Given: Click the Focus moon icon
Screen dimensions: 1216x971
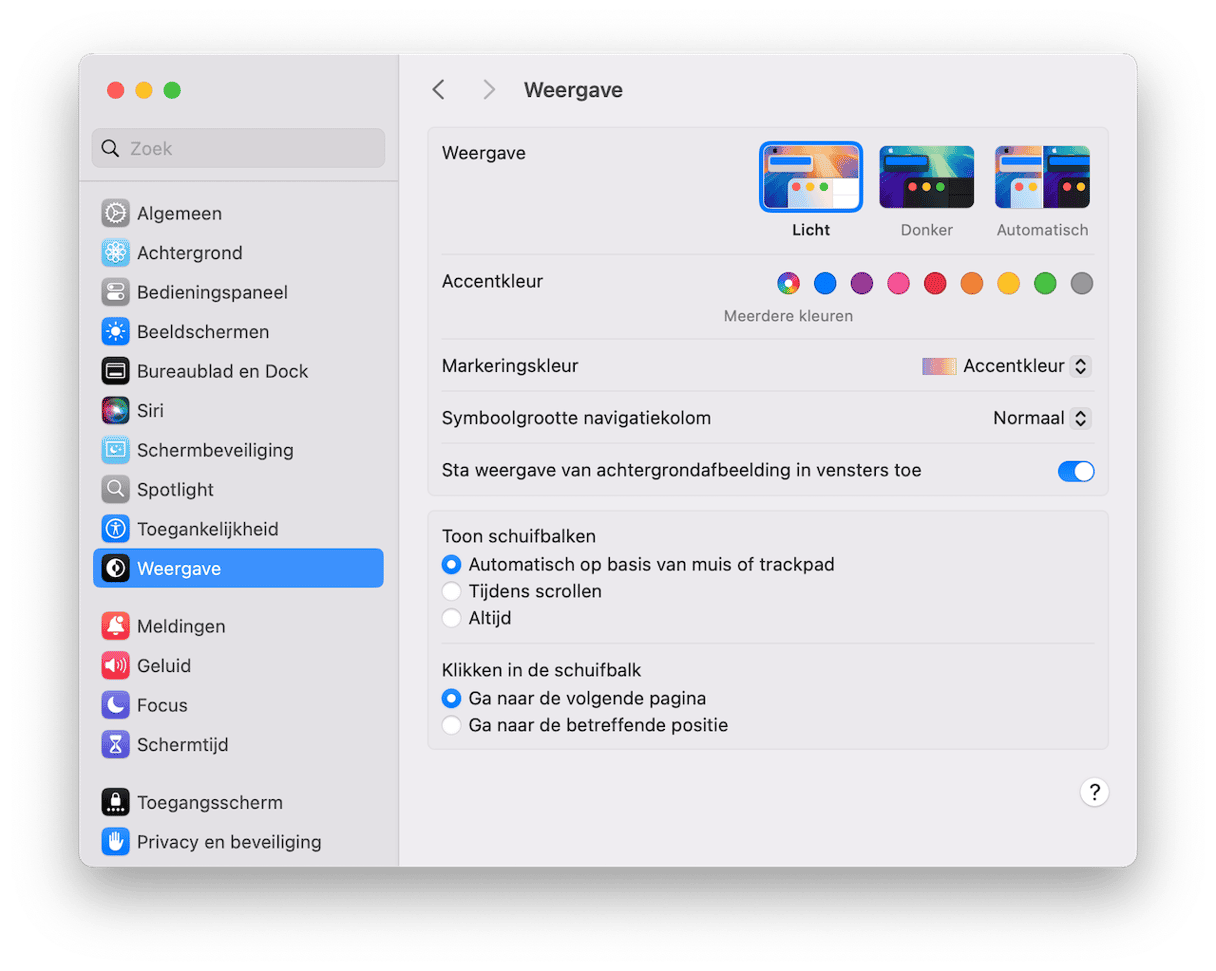Looking at the screenshot, I should pos(116,705).
